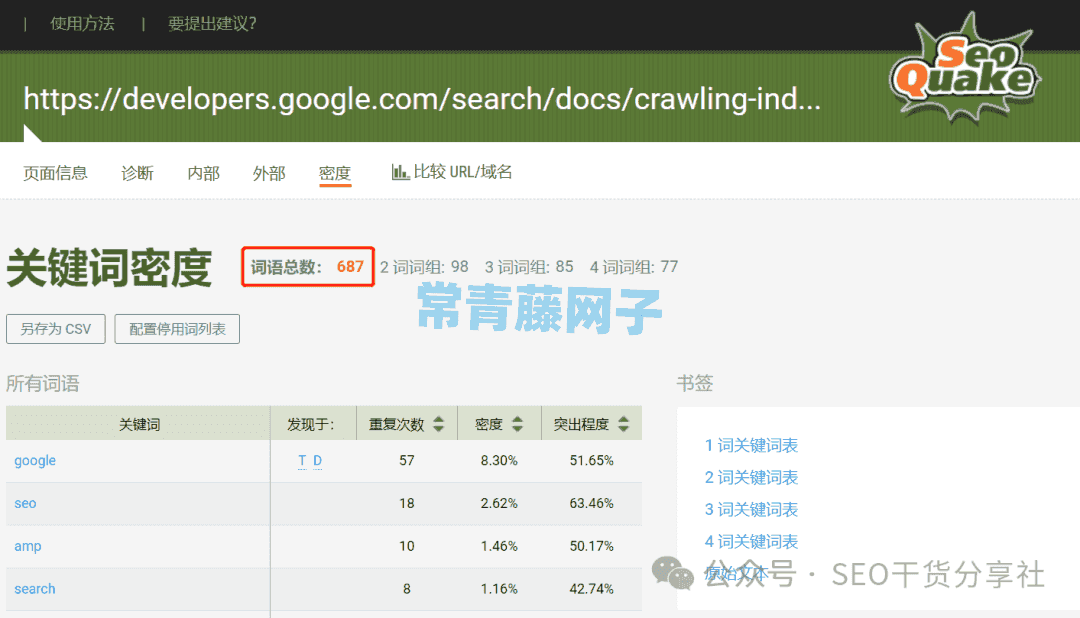This screenshot has height=618, width=1080.
Task: Click the 4 词词组: 77 text
Action: click(x=634, y=267)
